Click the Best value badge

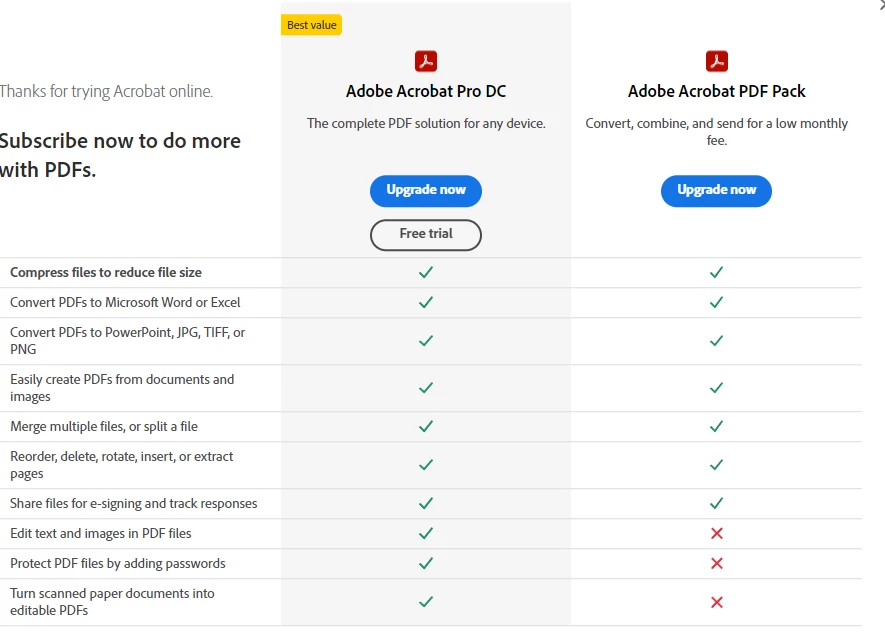click(x=311, y=25)
